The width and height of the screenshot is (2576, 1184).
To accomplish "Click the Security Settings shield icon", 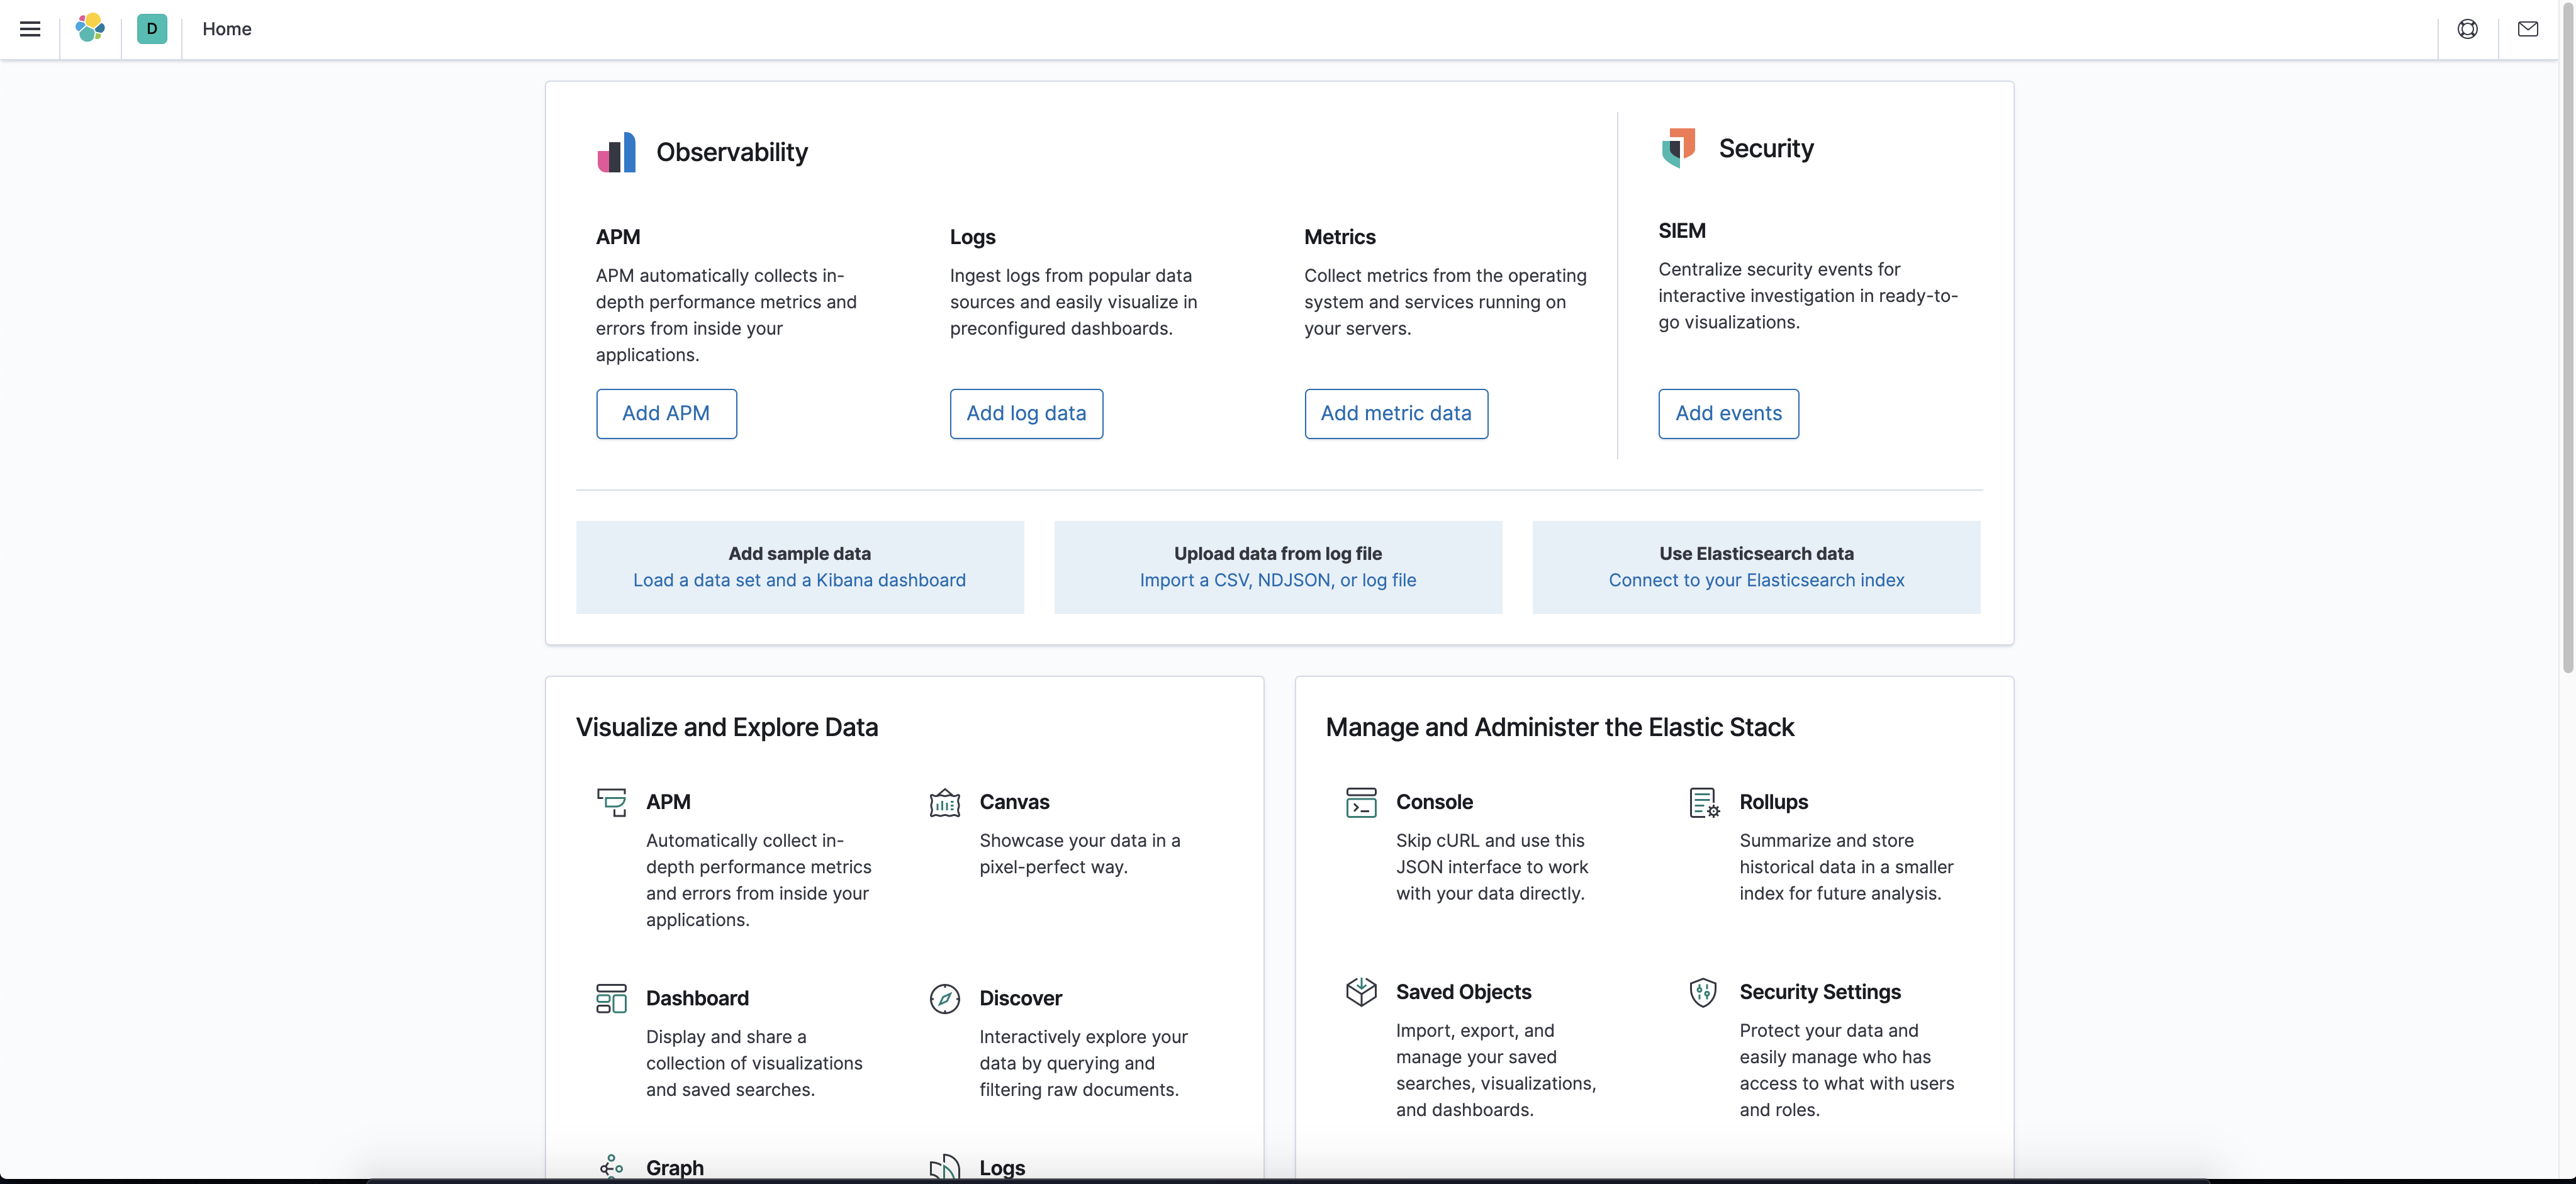I will click(1703, 992).
